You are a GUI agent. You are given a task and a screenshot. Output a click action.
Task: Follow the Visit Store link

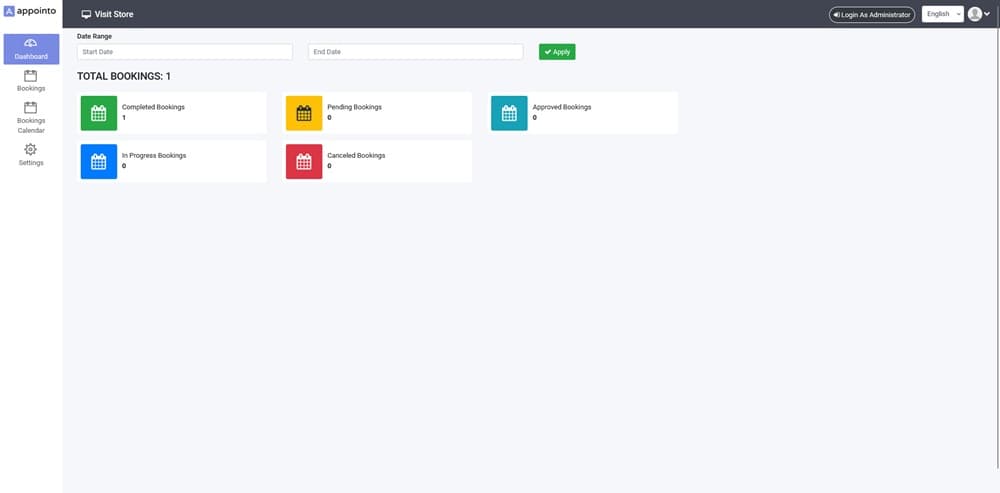(113, 15)
